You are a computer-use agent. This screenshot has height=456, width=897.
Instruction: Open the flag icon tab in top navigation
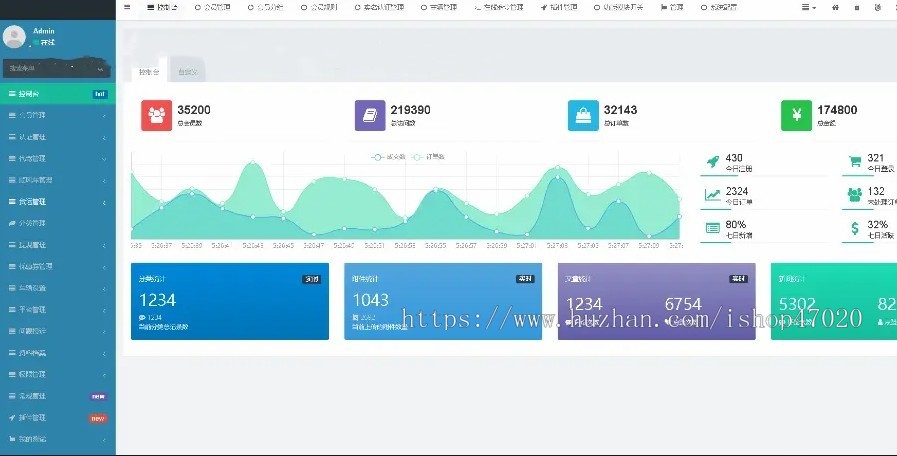(x=672, y=7)
